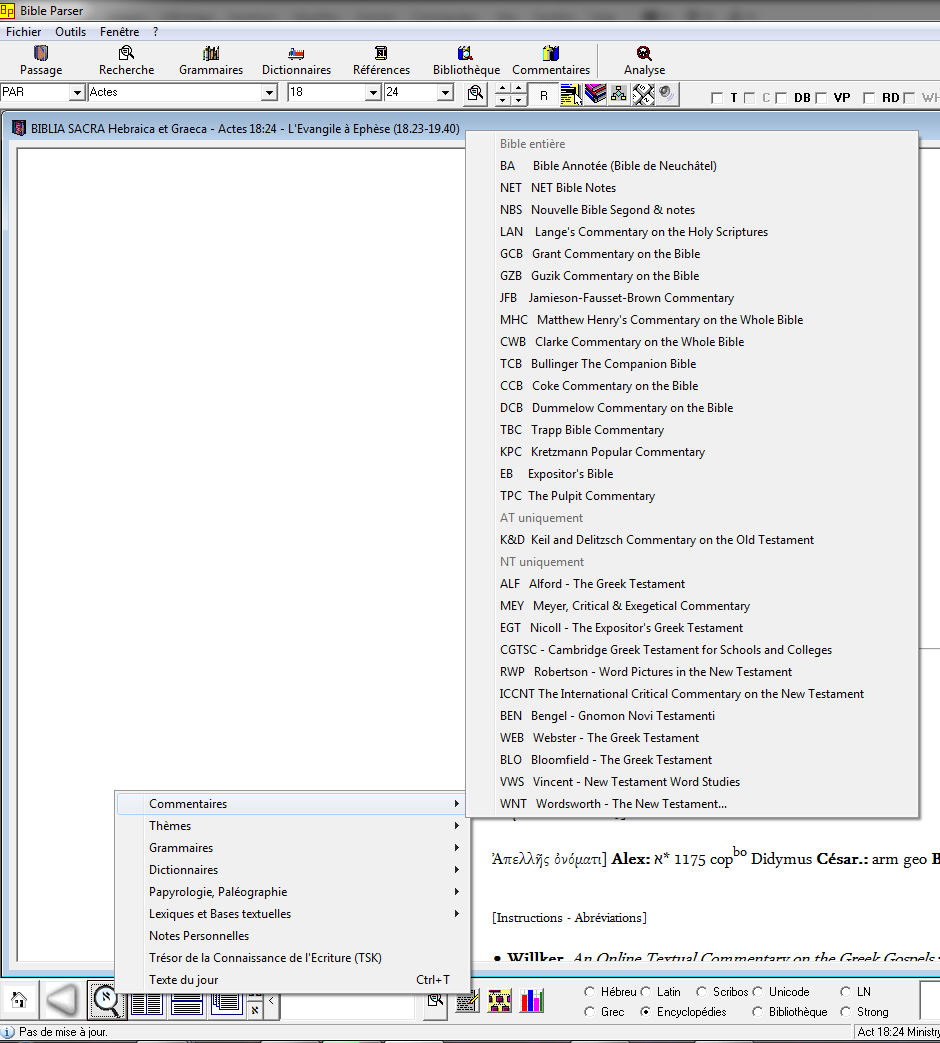
Task: Launch the Analyse tool
Action: 644,61
